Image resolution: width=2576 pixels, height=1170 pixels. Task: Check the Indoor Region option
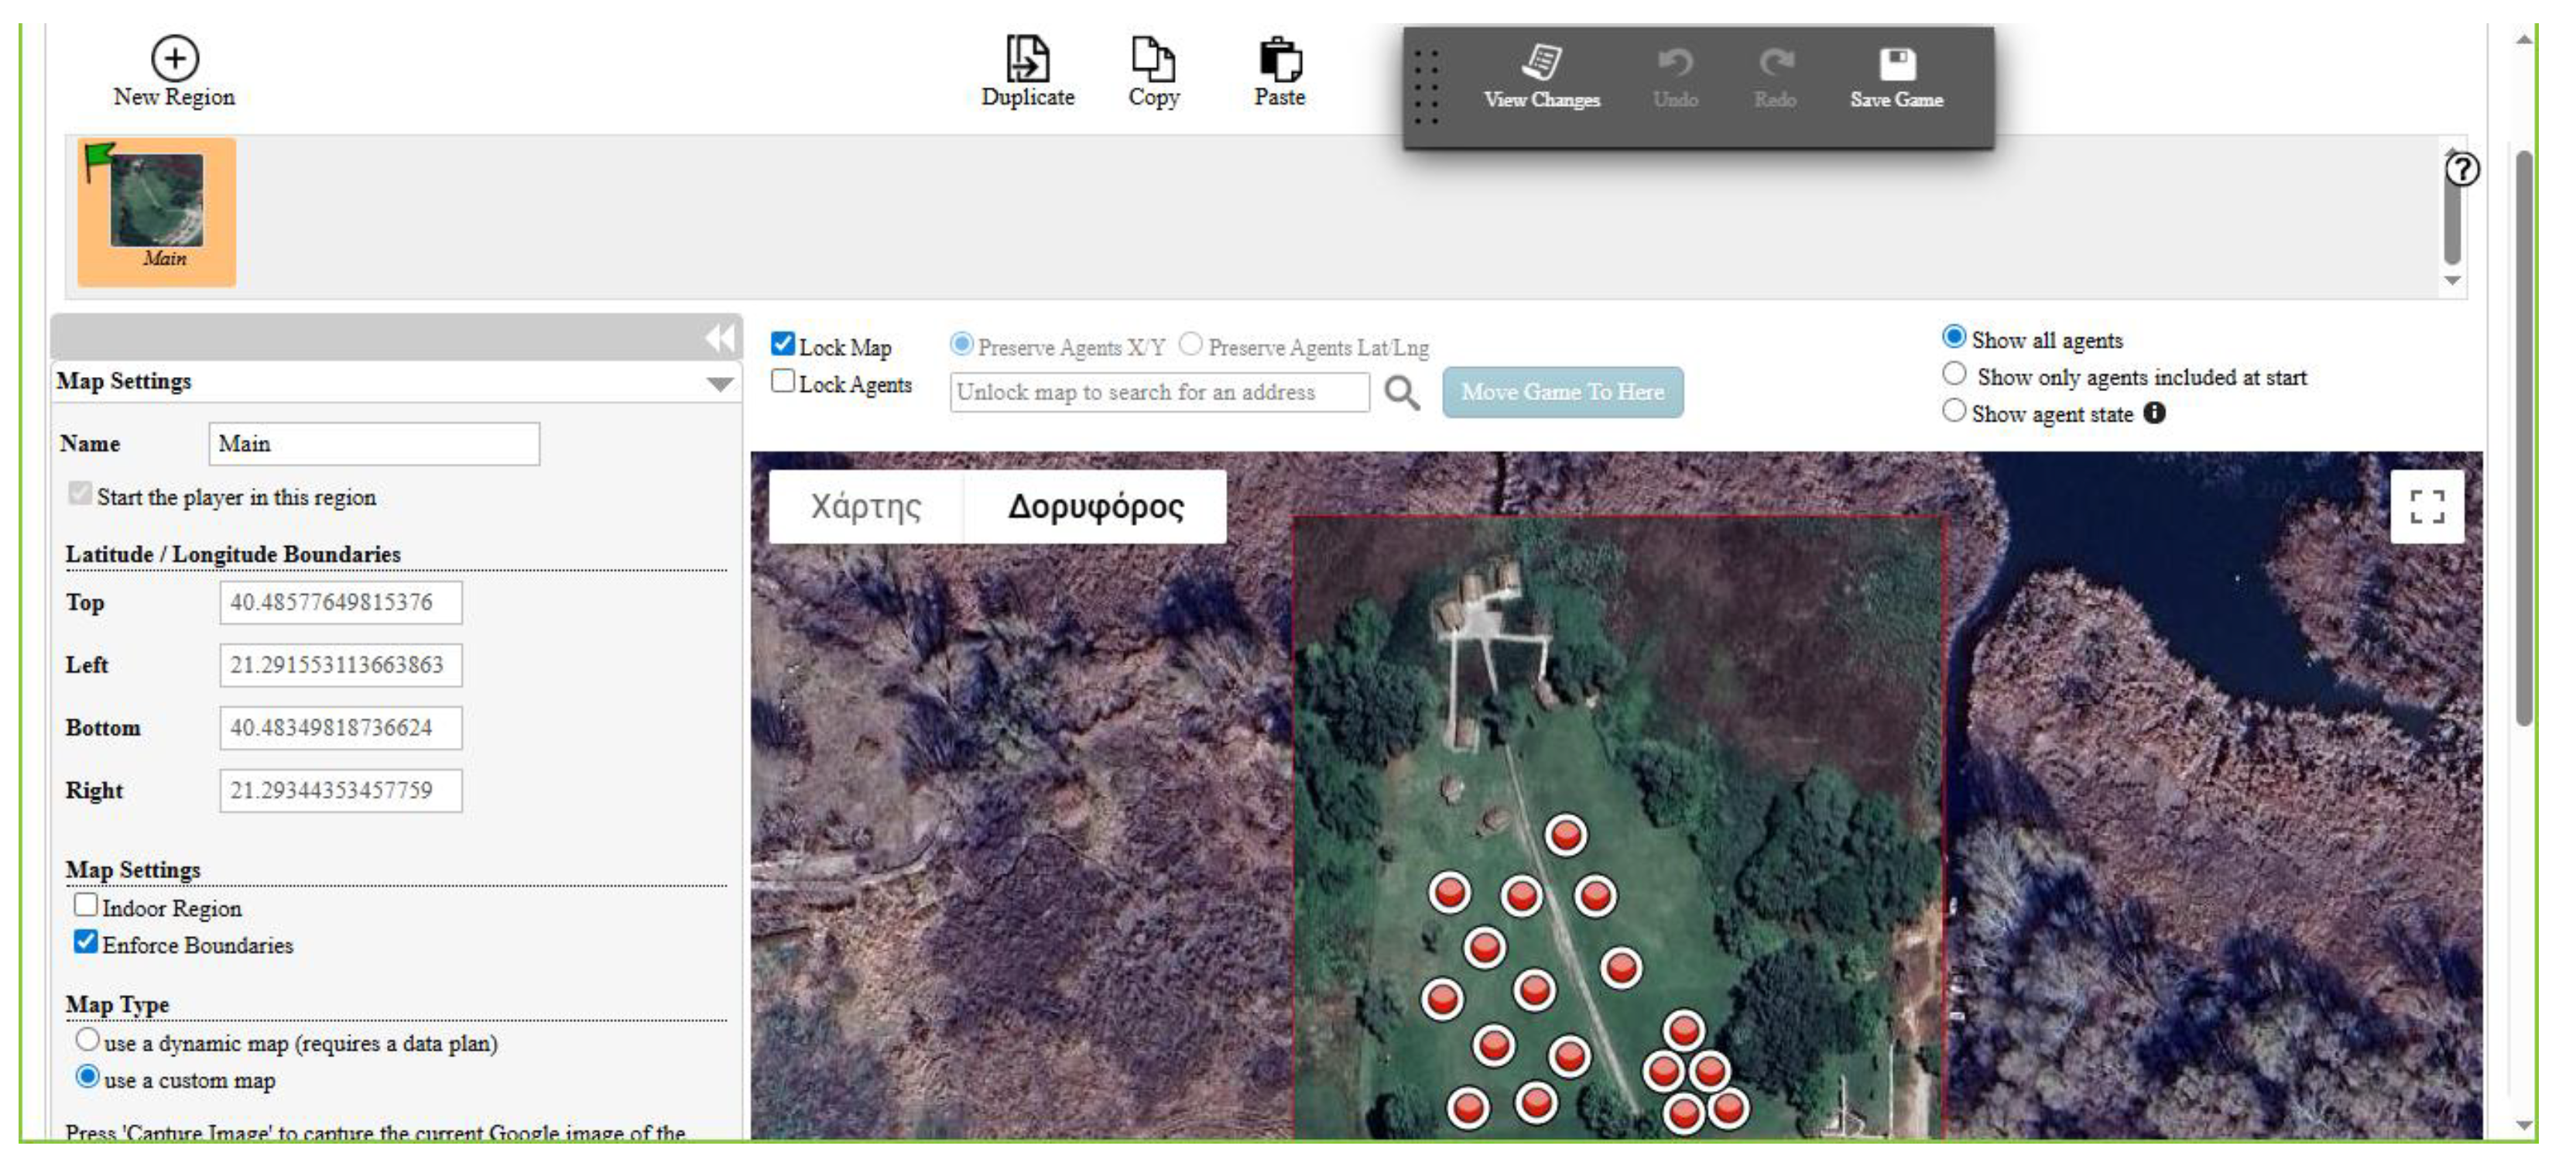(86, 906)
